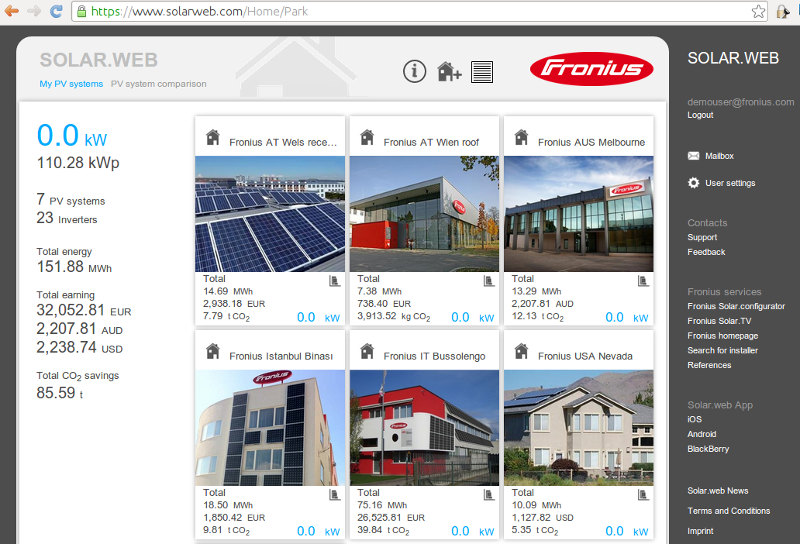This screenshot has height=544, width=800.
Task: Click the Fronius Istanbul Binası title
Action: click(x=281, y=356)
